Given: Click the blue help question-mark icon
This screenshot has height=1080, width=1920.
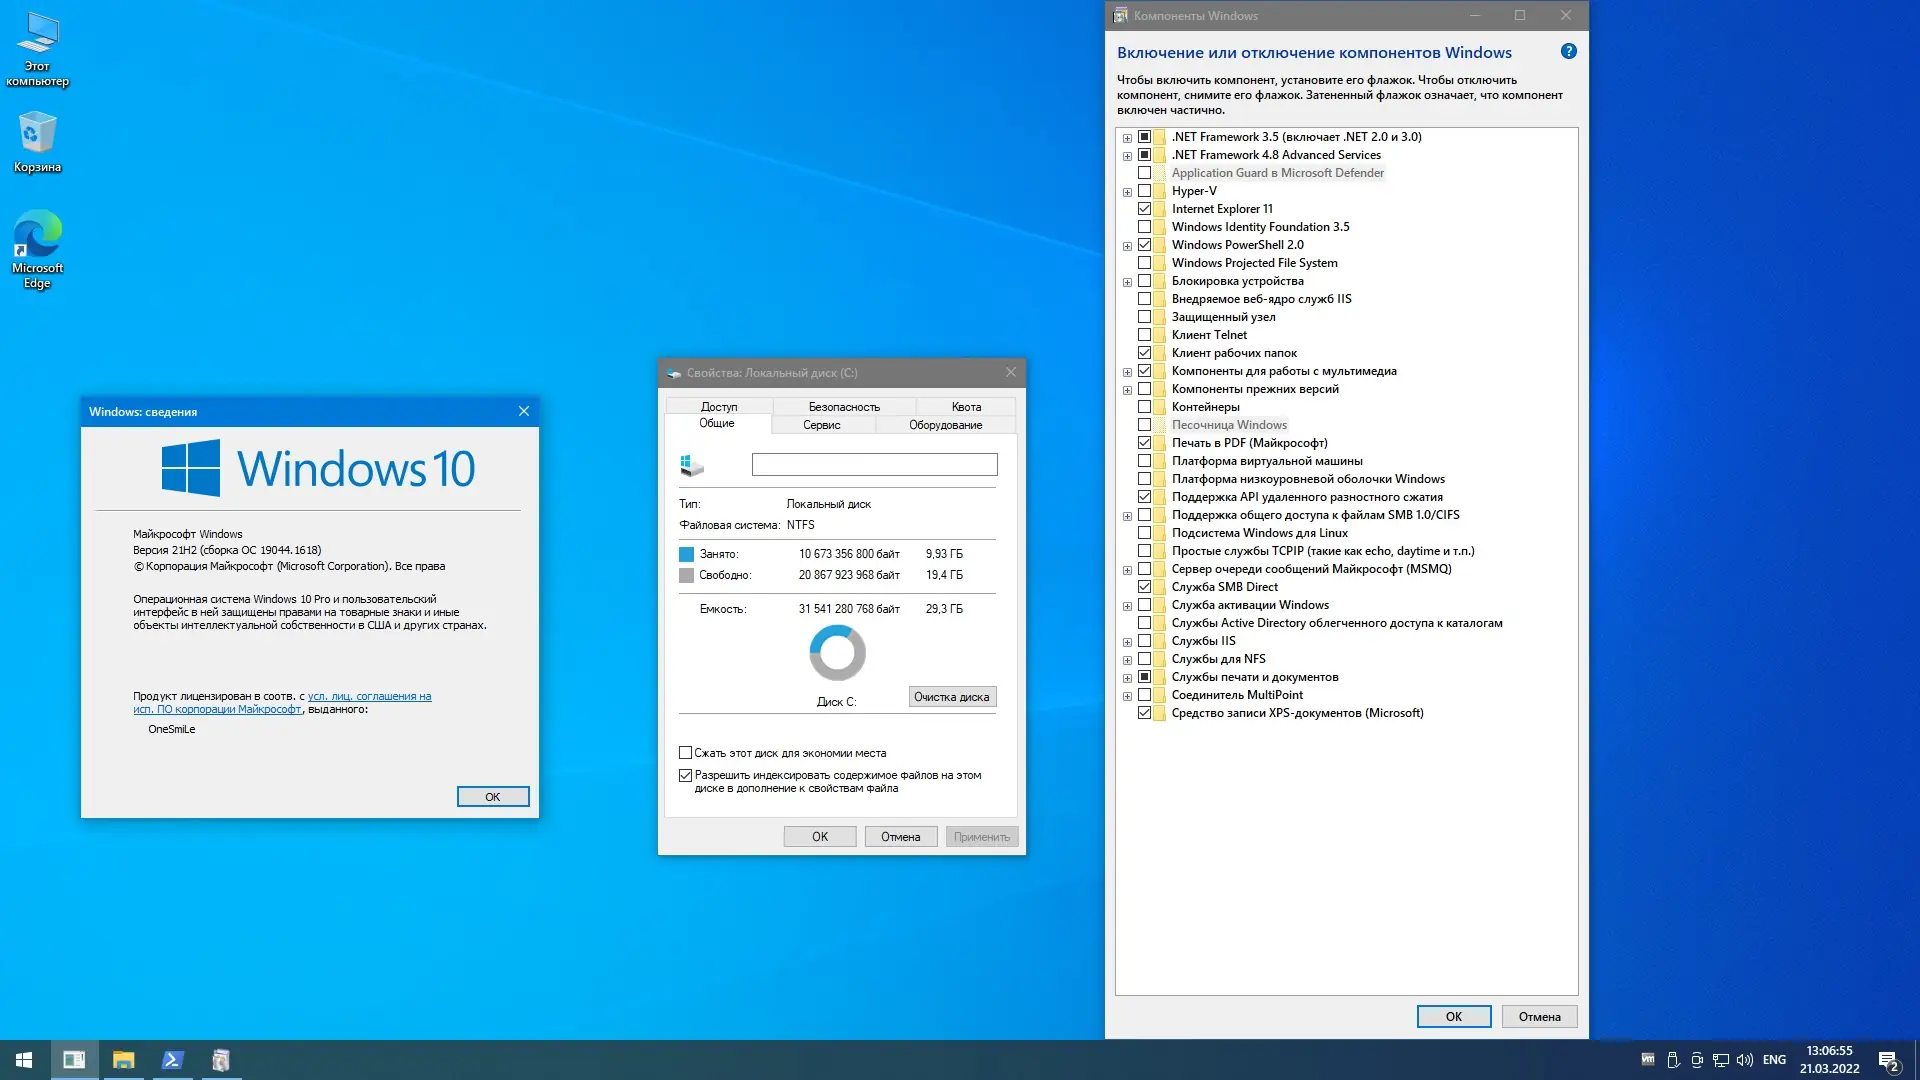Looking at the screenshot, I should point(1568,52).
